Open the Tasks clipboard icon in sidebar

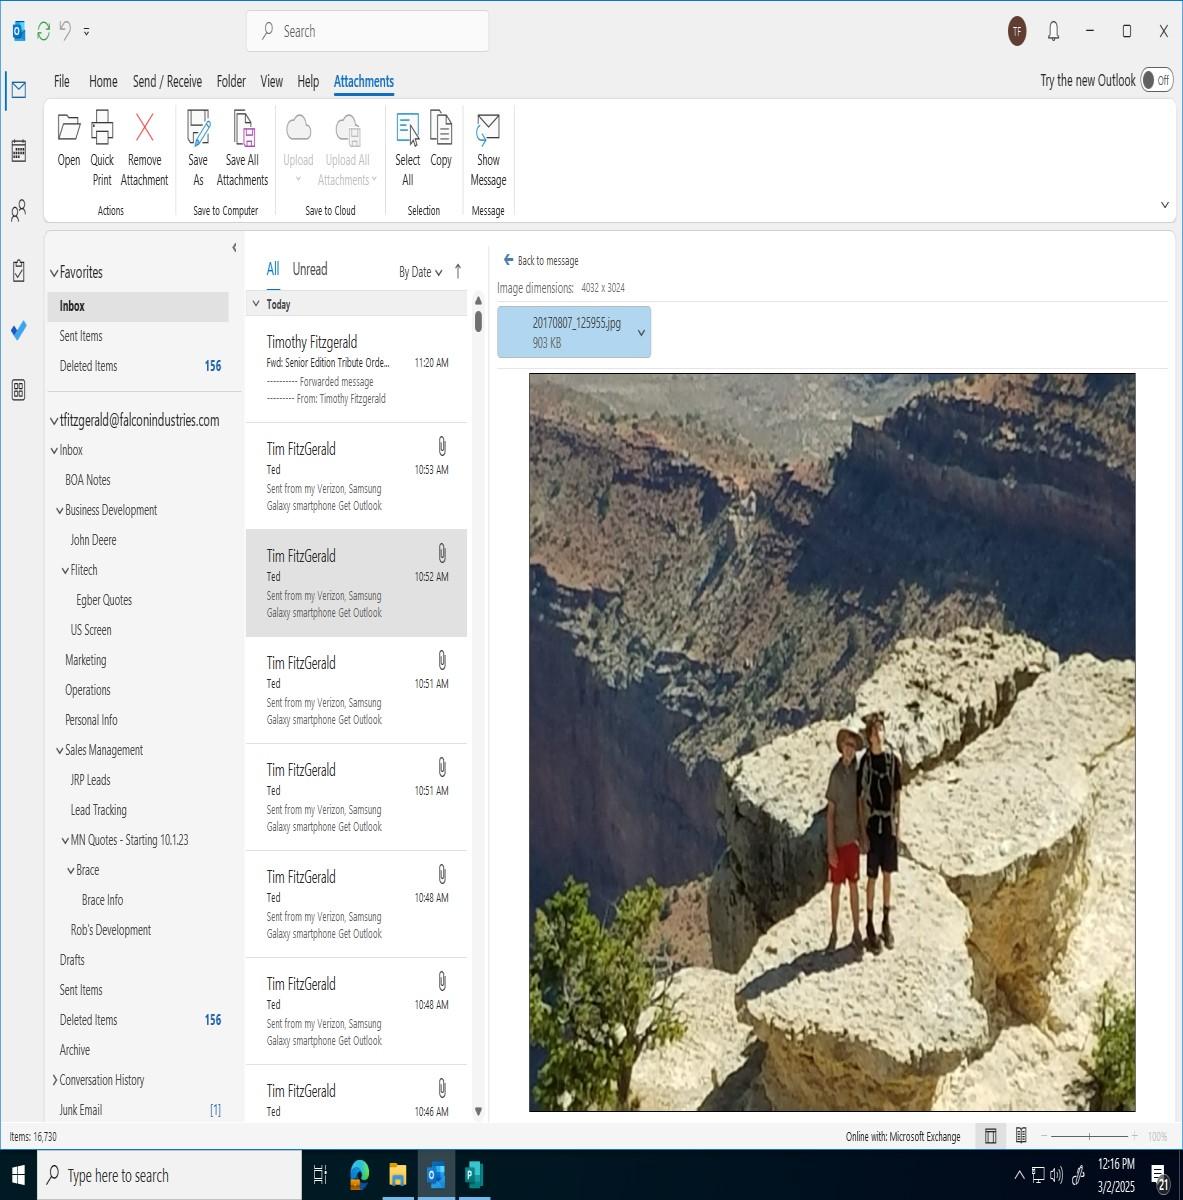pos(18,271)
